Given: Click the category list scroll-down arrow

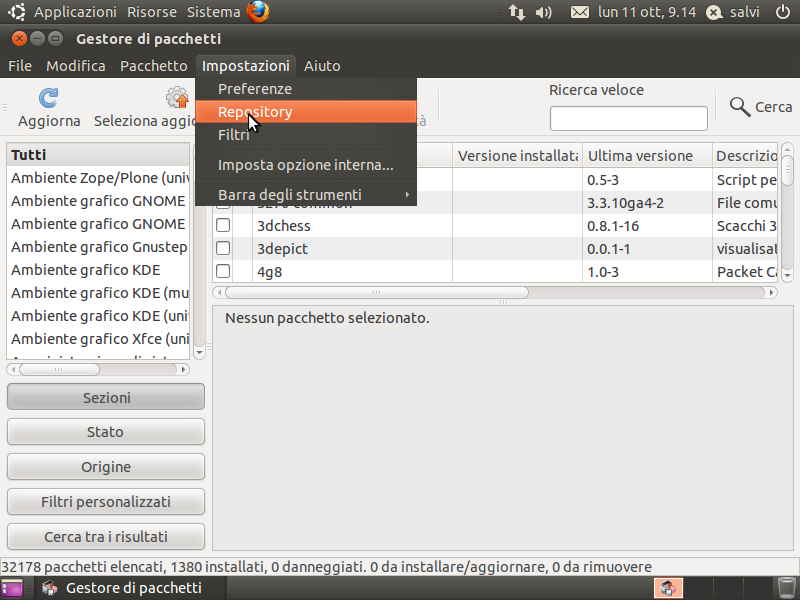Looking at the screenshot, I should click(x=199, y=353).
